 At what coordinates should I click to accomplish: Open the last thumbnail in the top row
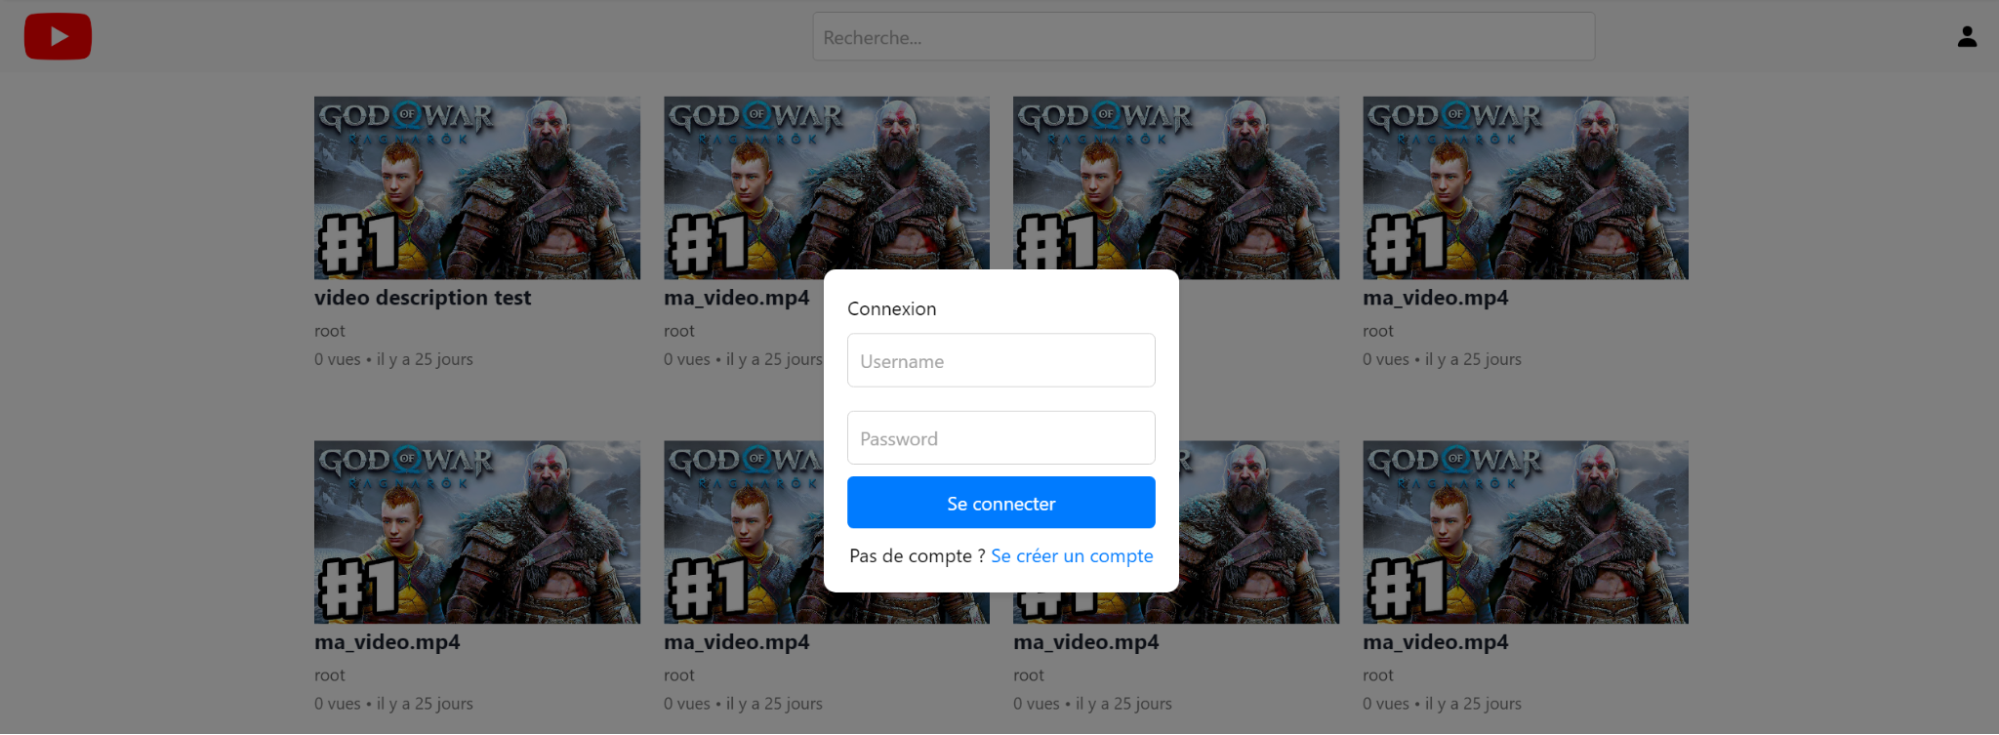click(1524, 188)
